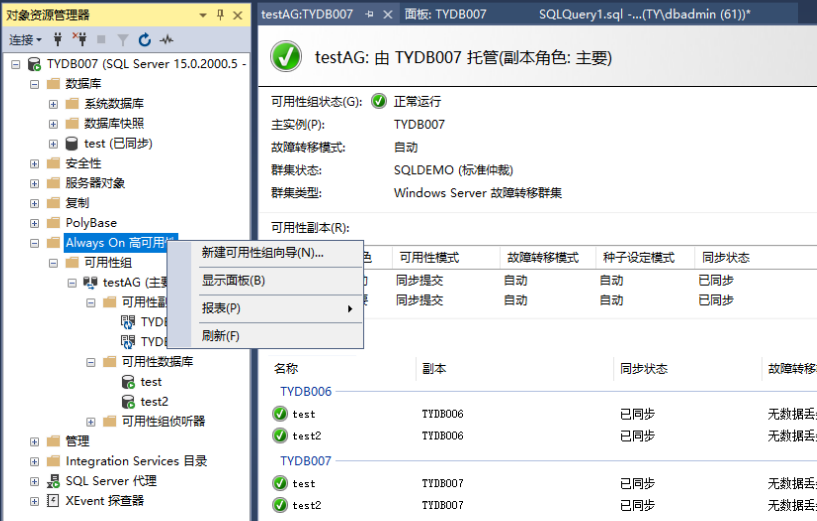Close the 对象资源管理器 panel
The height and width of the screenshot is (521, 817).
238,16
